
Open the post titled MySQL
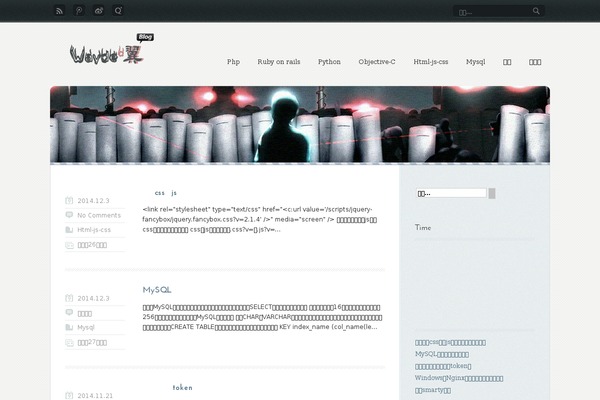(157, 290)
